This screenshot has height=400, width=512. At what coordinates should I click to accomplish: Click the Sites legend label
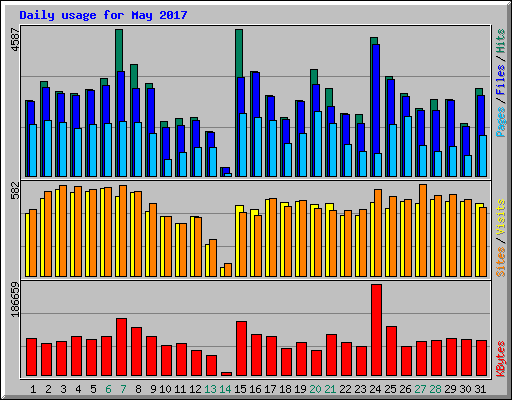coord(500,262)
